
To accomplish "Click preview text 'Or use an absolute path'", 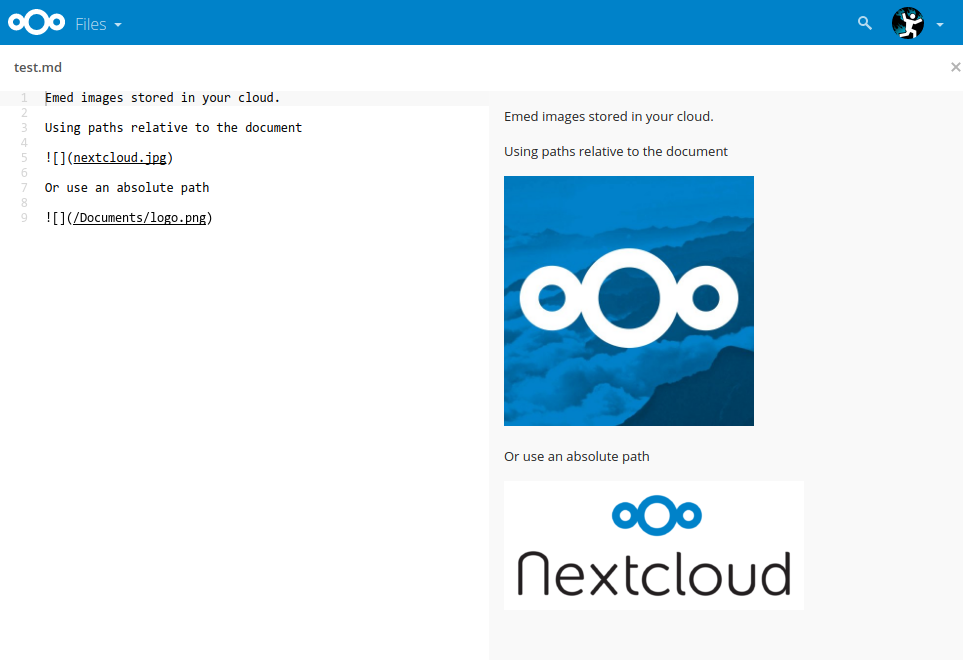I will (577, 457).
